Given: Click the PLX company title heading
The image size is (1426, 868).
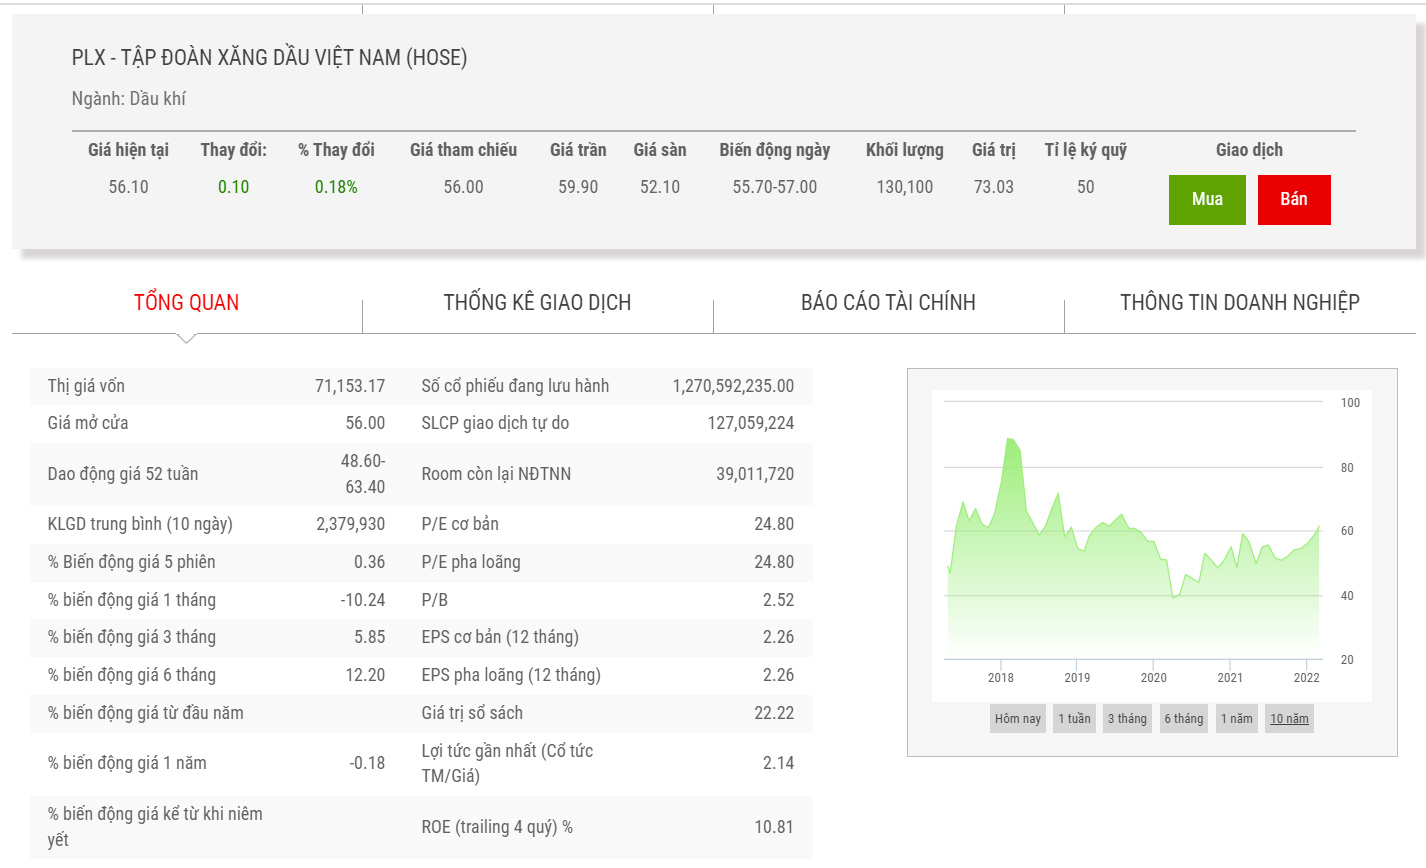Looking at the screenshot, I should pos(269,58).
